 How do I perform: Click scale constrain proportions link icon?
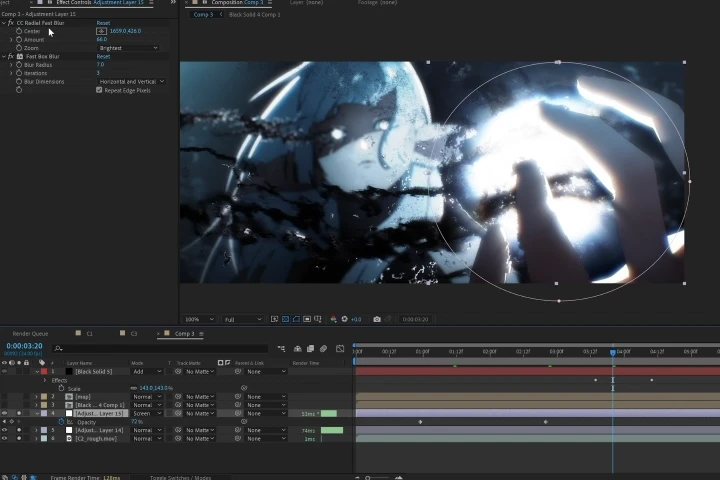pos(134,388)
